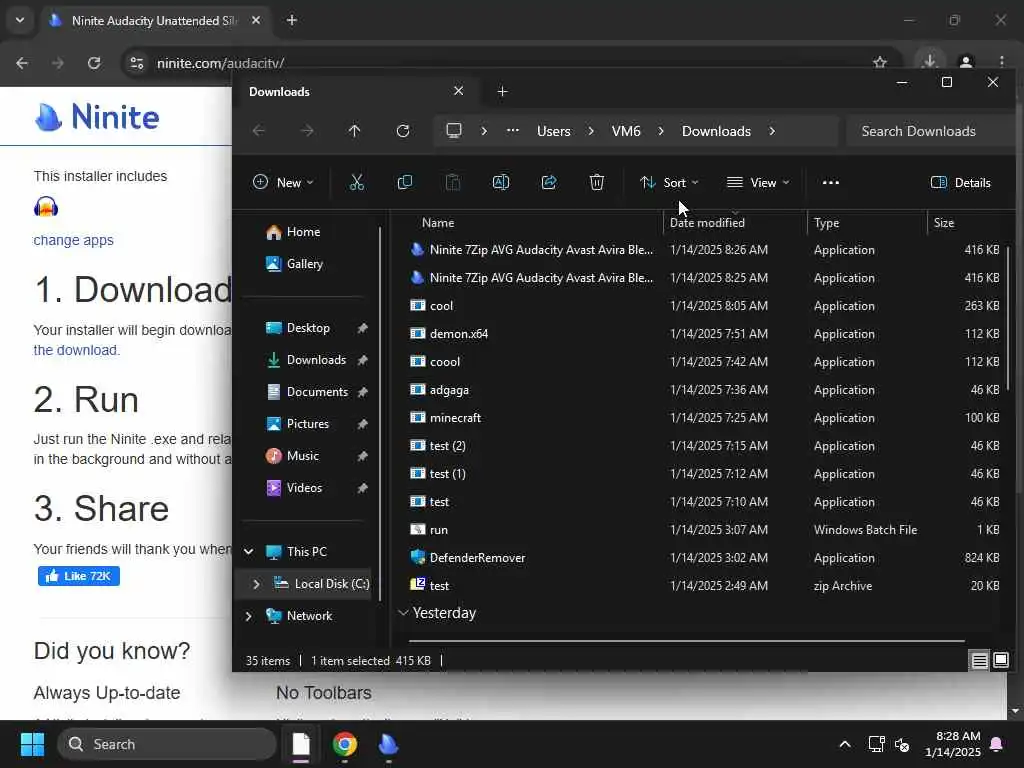The width and height of the screenshot is (1024, 768).
Task: Click the taskbar Search box
Action: coord(167,744)
